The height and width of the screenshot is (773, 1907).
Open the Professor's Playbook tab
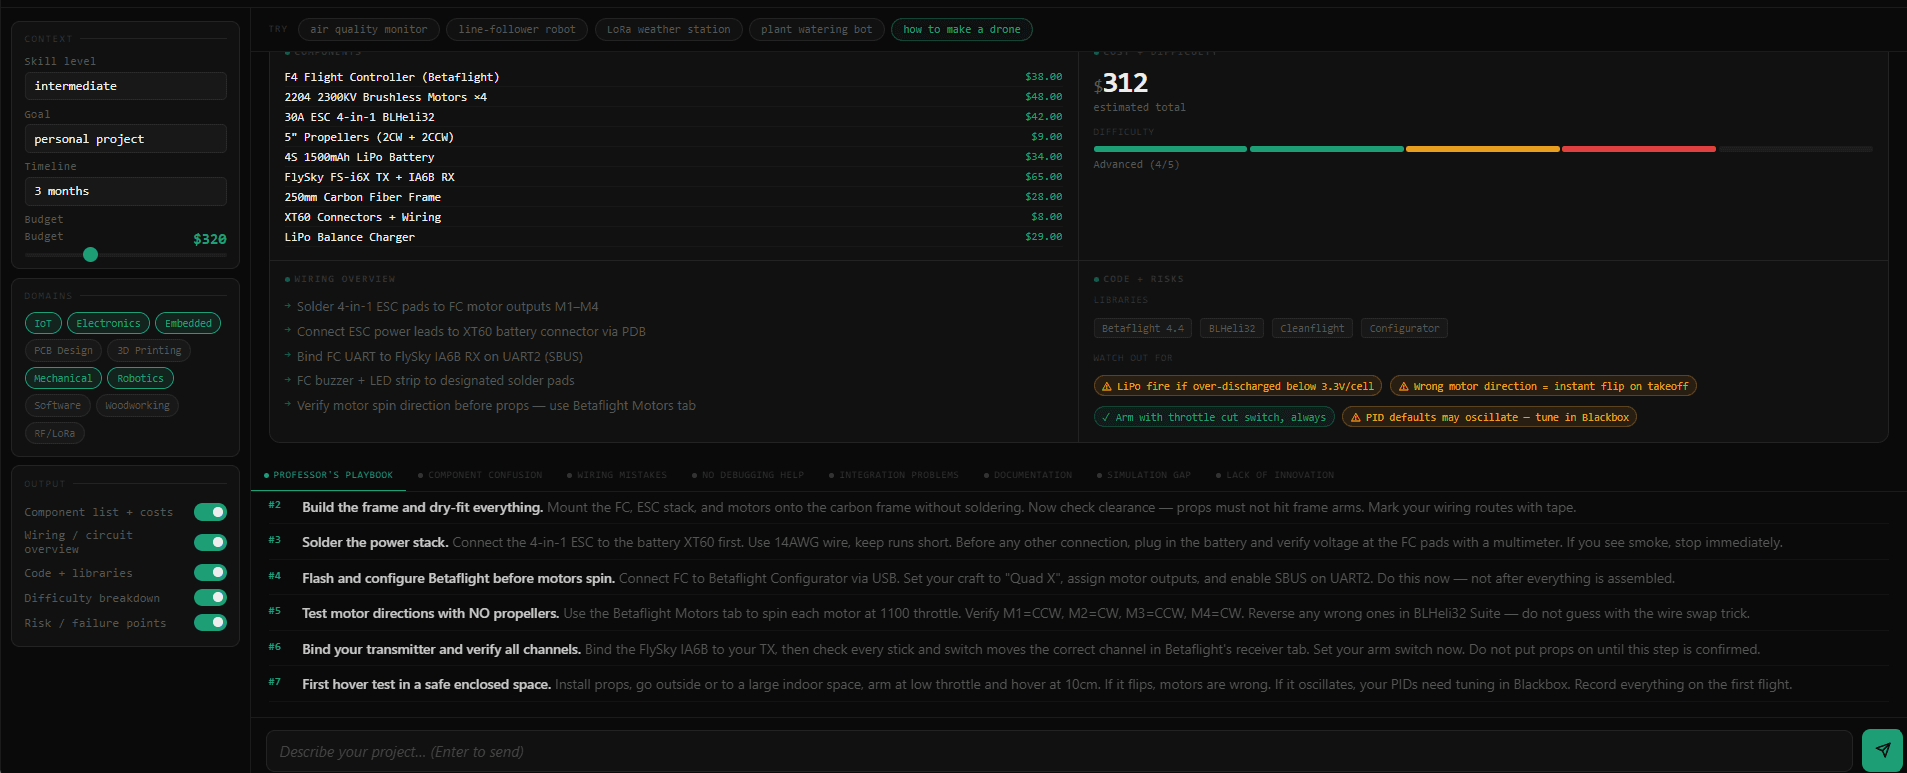tap(328, 475)
